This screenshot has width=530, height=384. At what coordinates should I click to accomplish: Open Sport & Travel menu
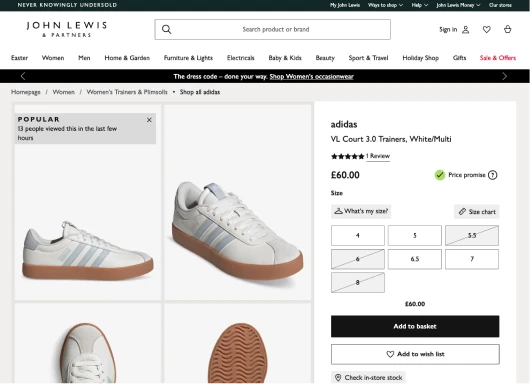[x=368, y=58]
